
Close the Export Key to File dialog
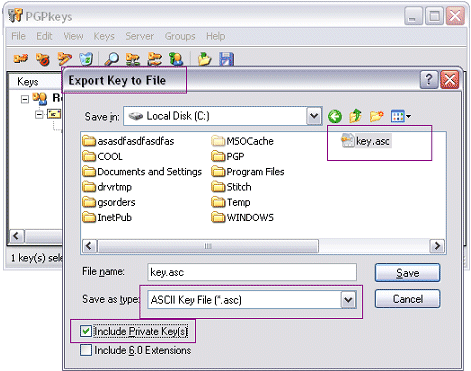click(450, 80)
